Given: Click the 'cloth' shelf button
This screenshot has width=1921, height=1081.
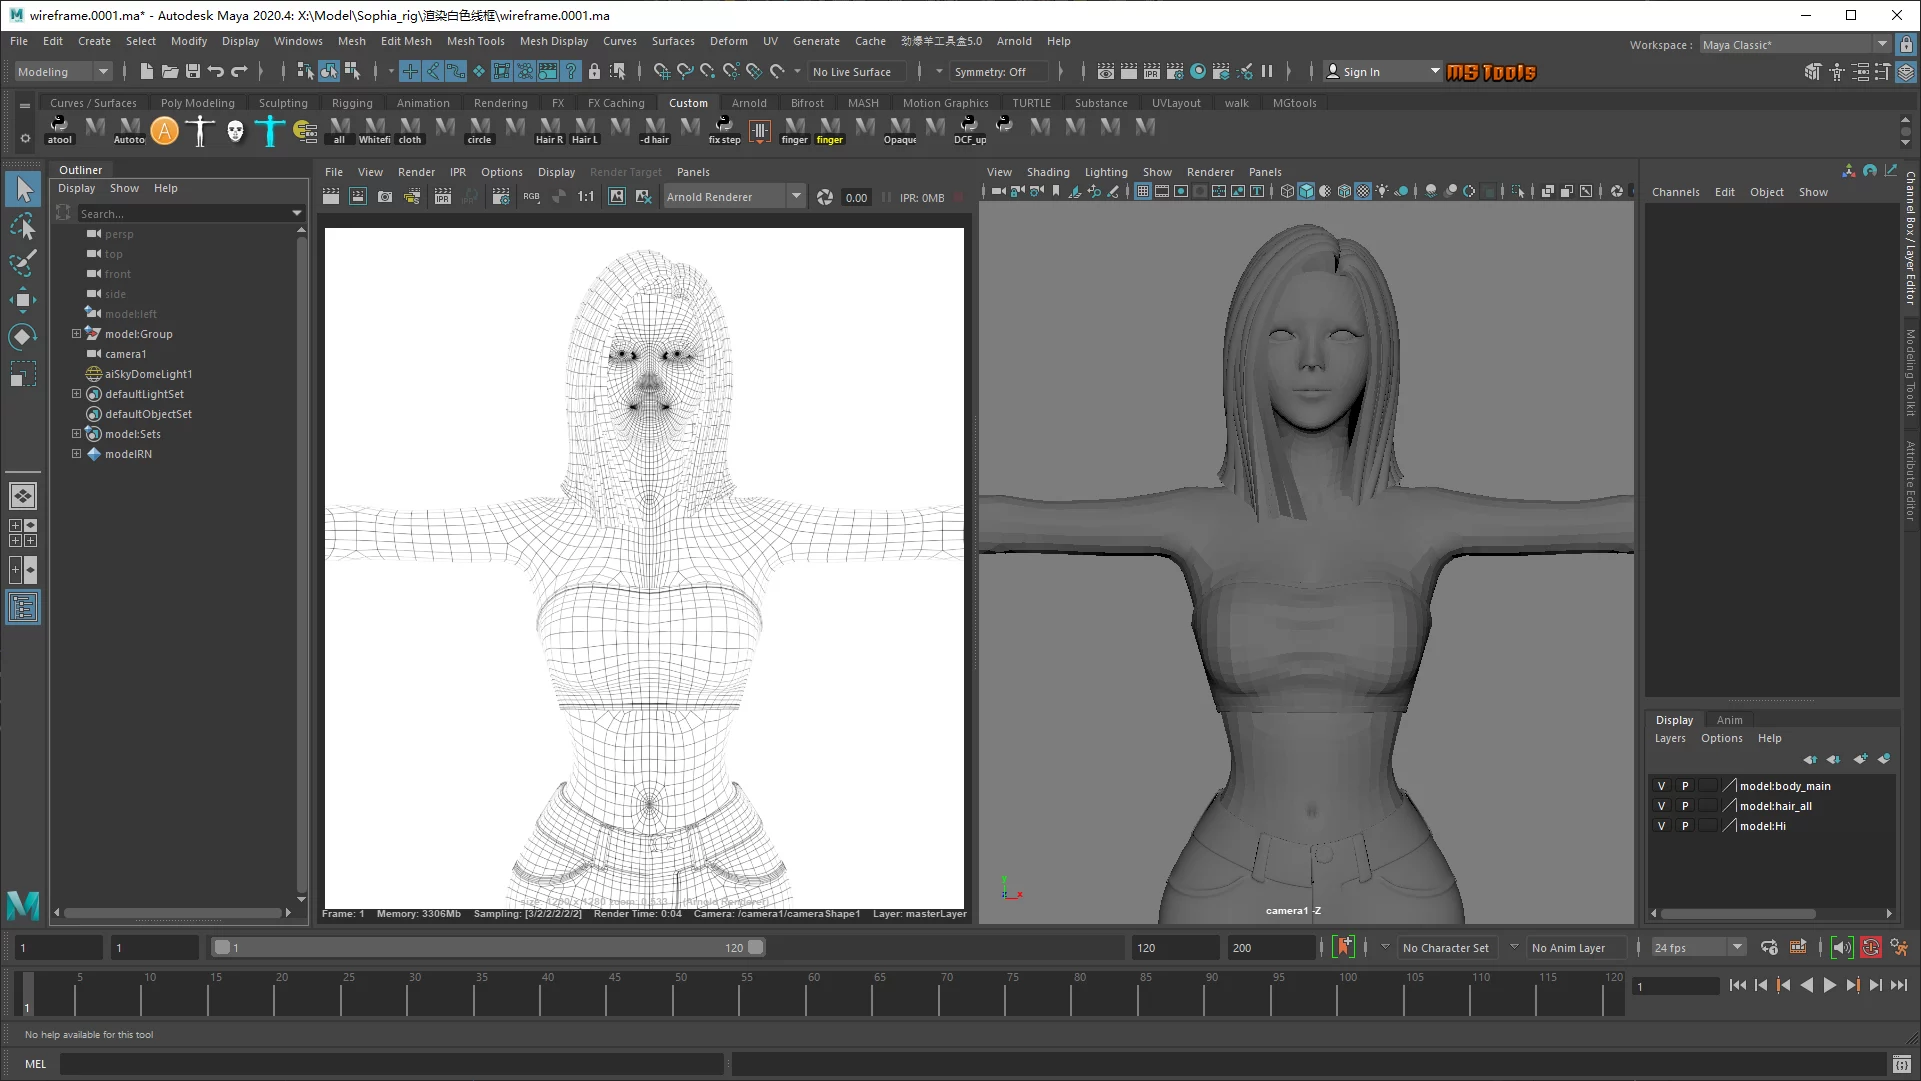Looking at the screenshot, I should pos(410,130).
